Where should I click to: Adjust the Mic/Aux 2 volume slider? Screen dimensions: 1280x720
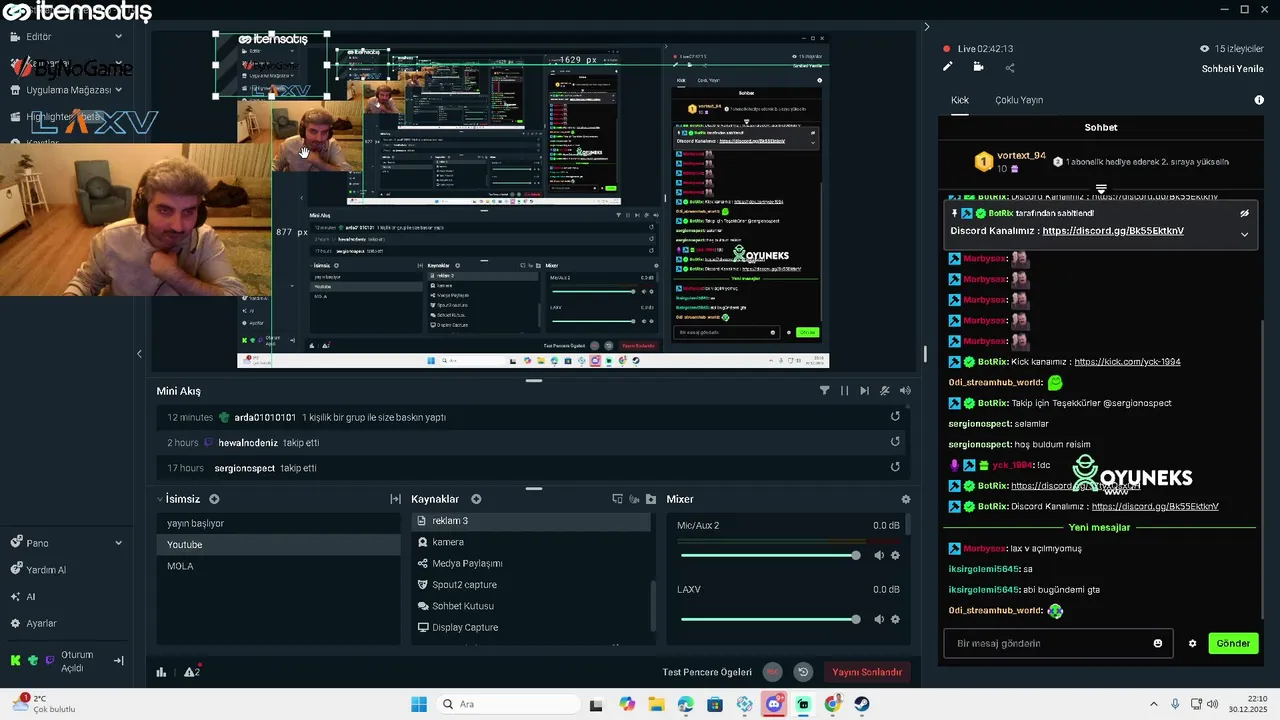(768, 555)
